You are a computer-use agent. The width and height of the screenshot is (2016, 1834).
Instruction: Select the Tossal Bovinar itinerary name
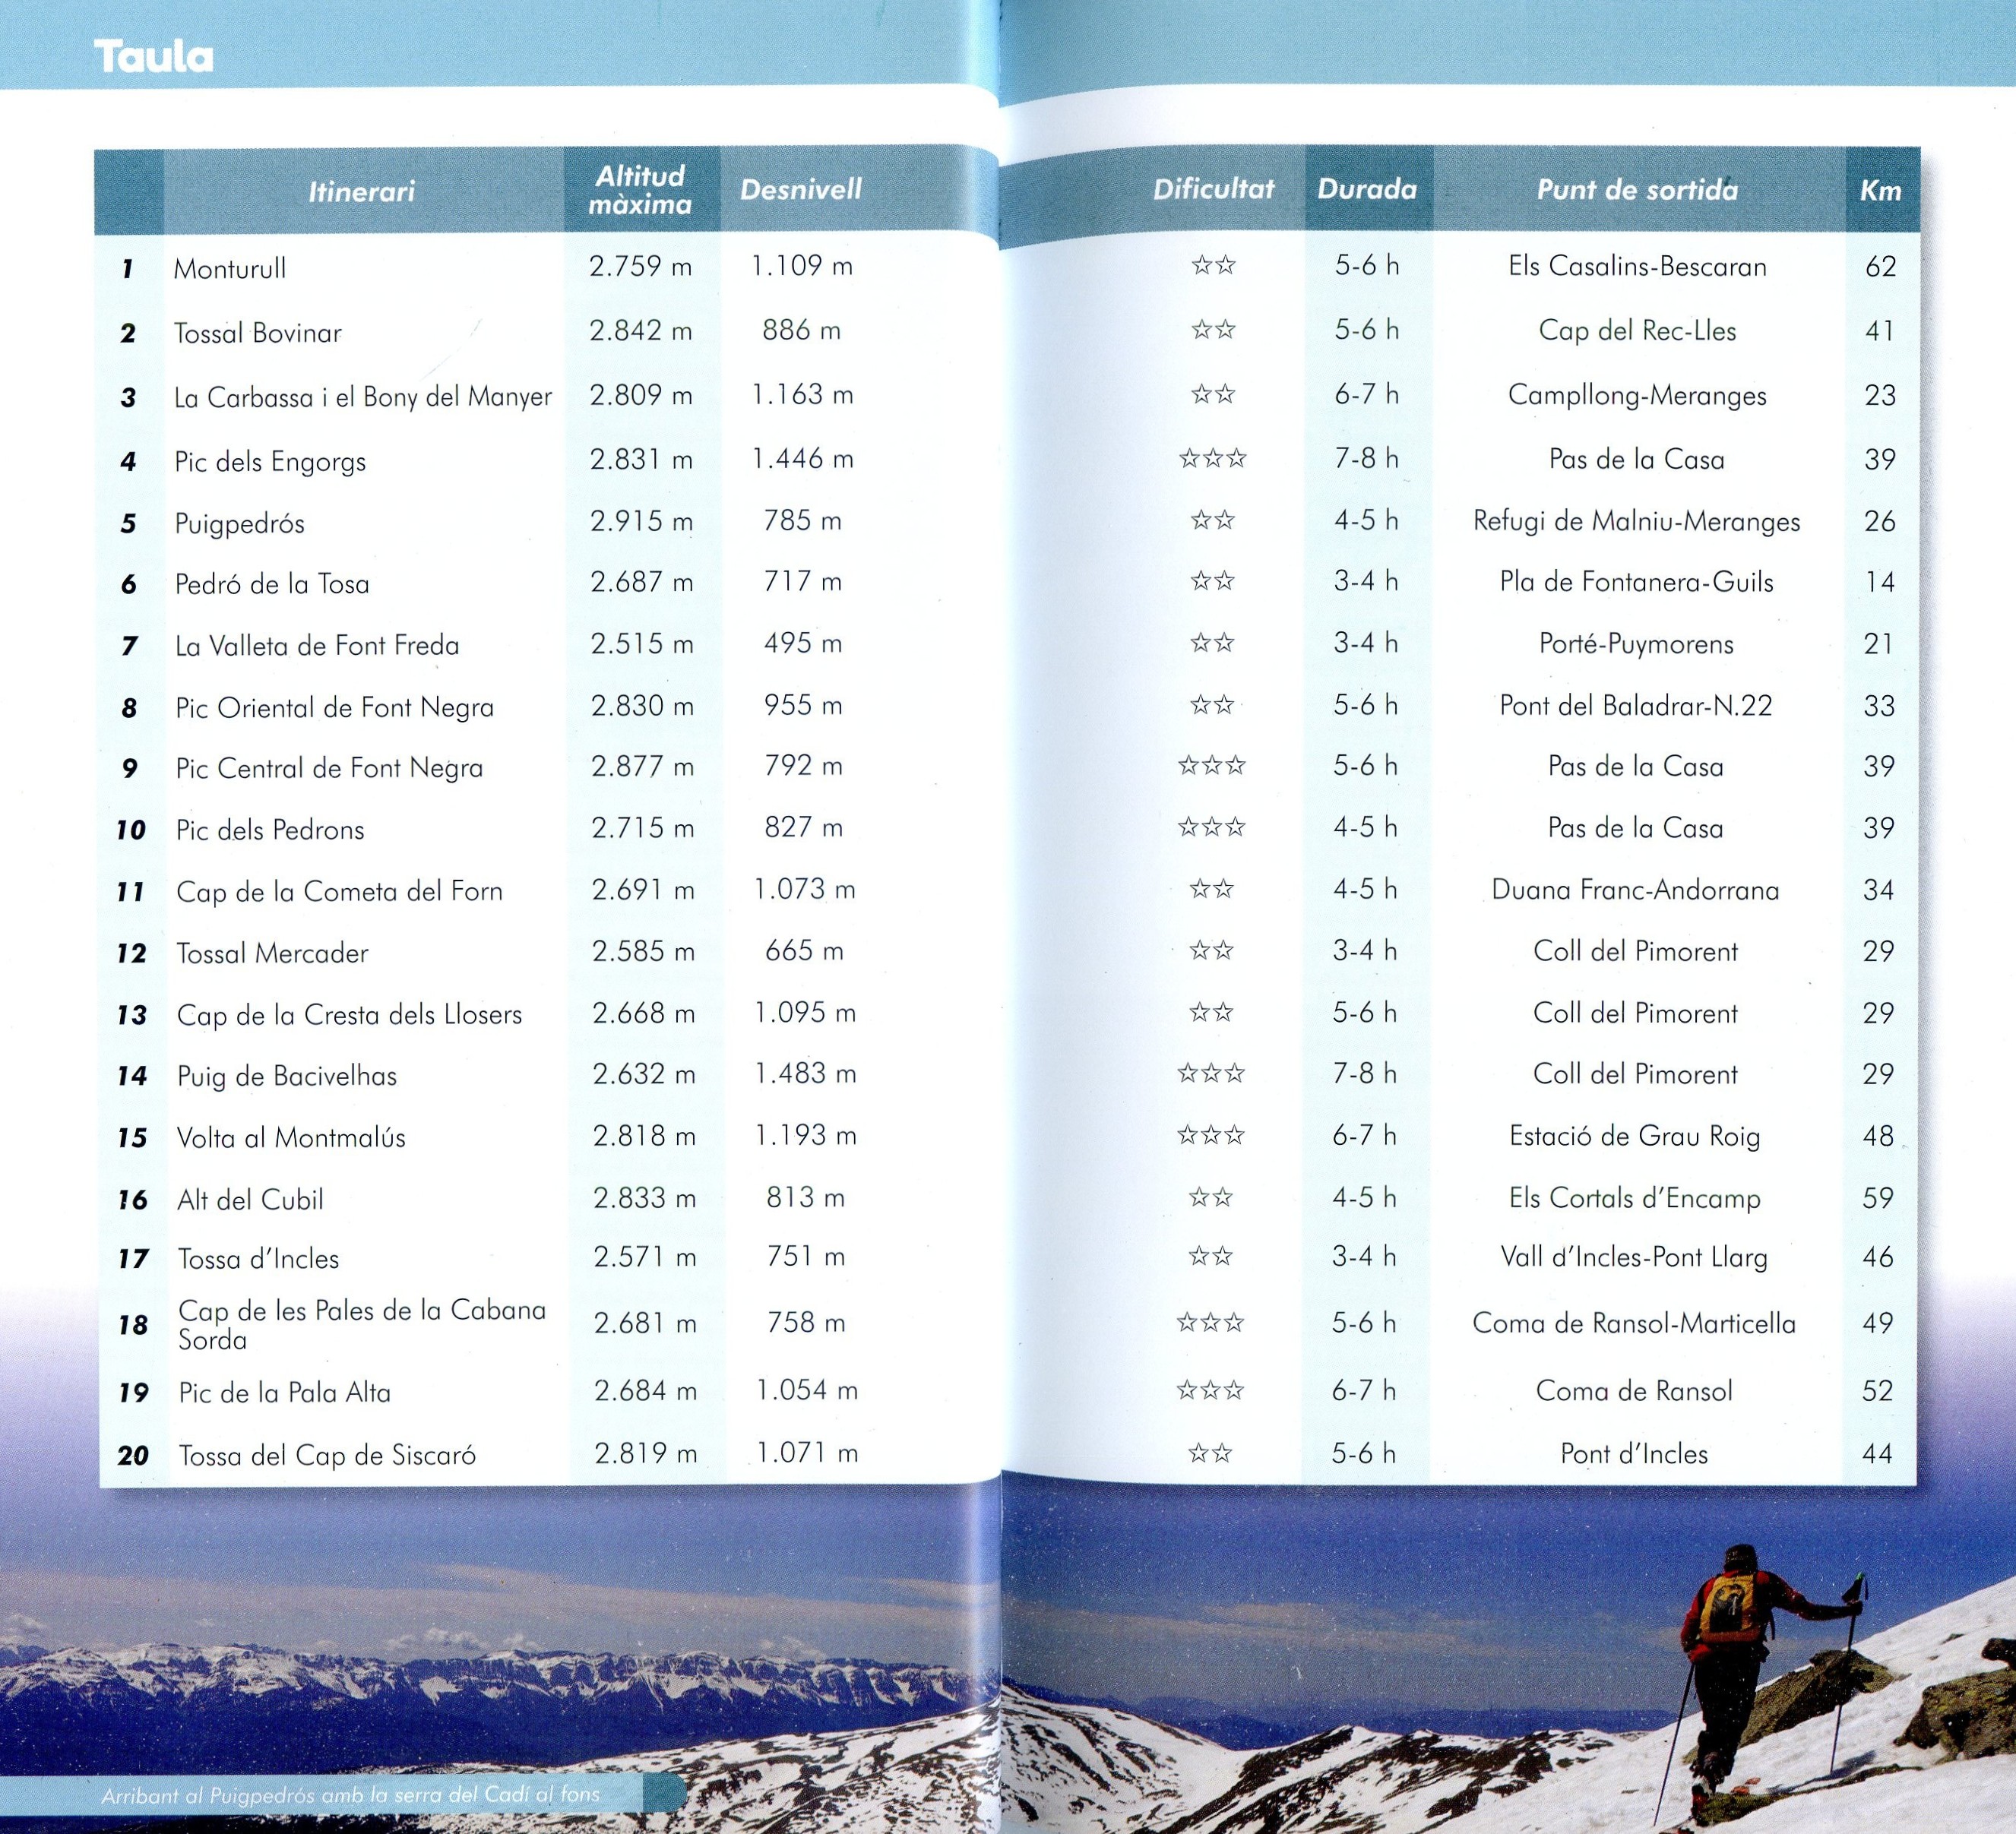[258, 333]
